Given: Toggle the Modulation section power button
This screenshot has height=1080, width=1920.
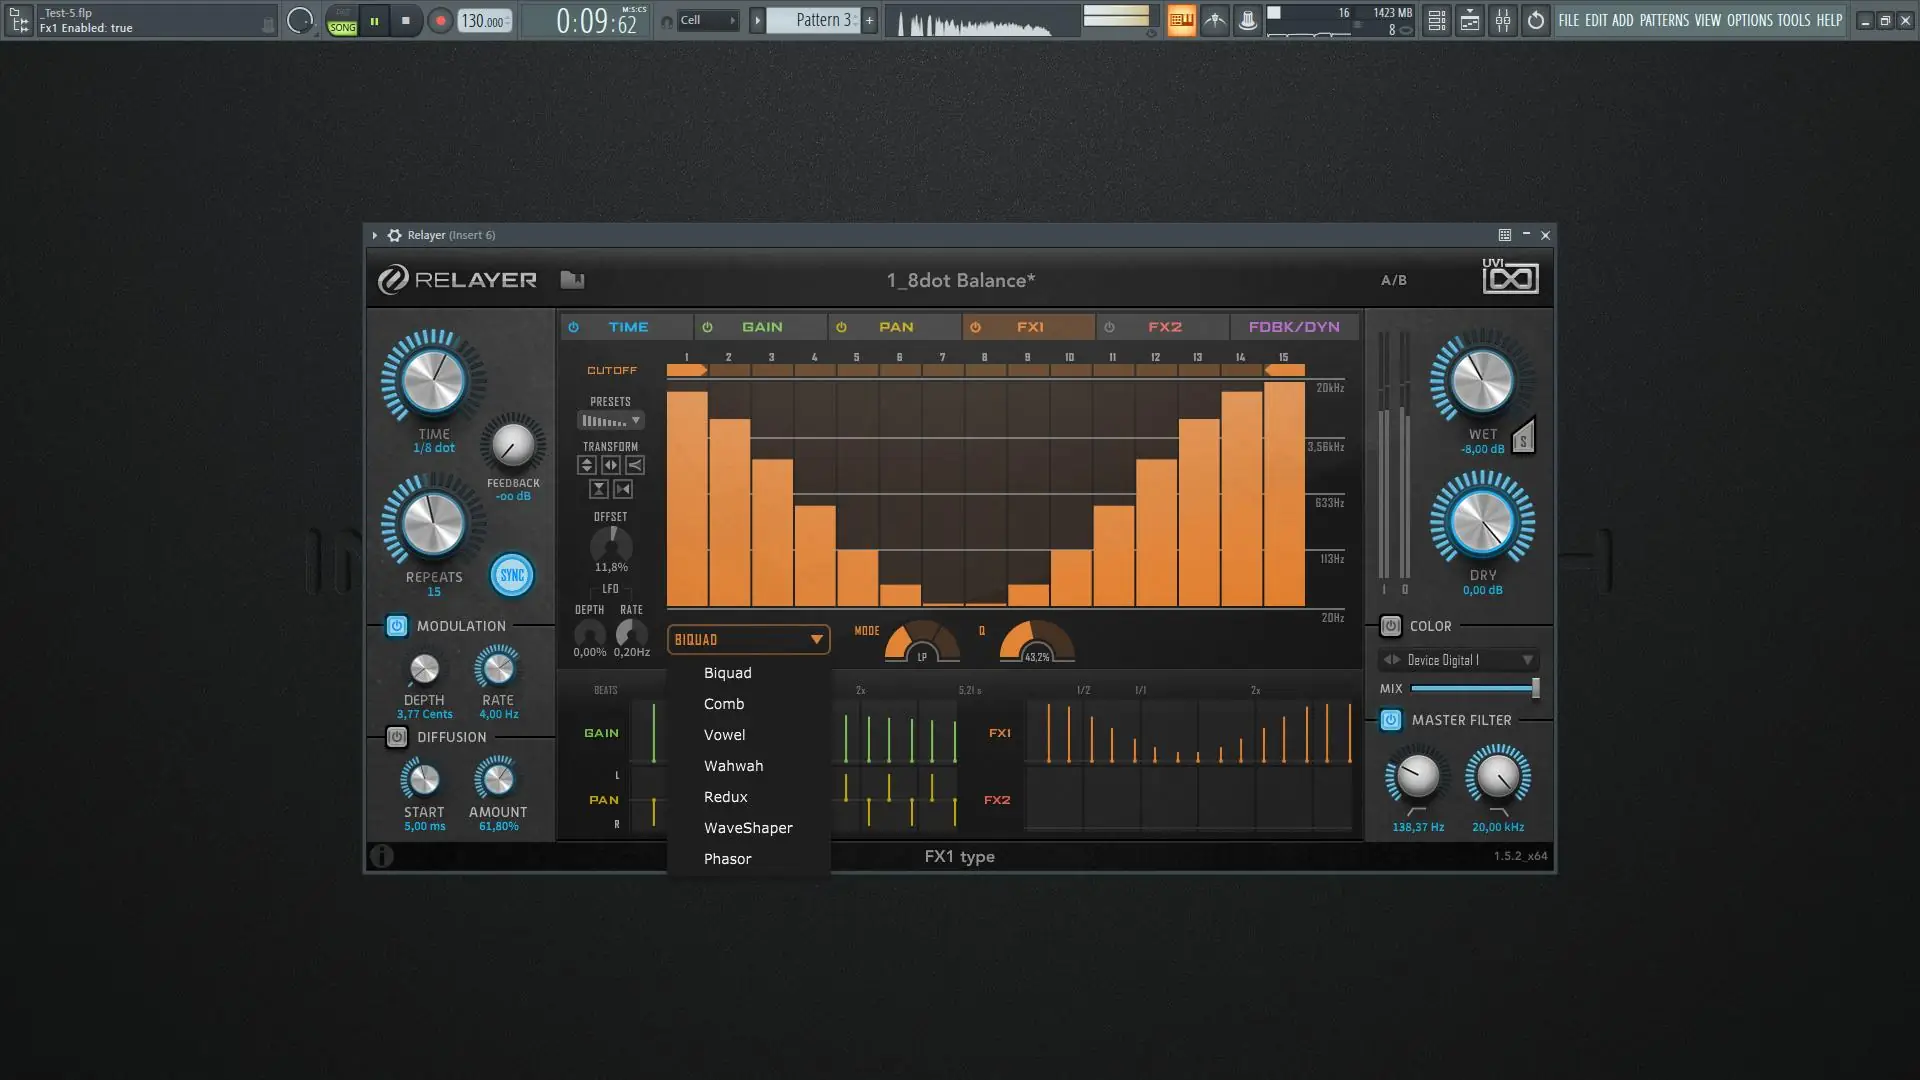Looking at the screenshot, I should [x=396, y=626].
